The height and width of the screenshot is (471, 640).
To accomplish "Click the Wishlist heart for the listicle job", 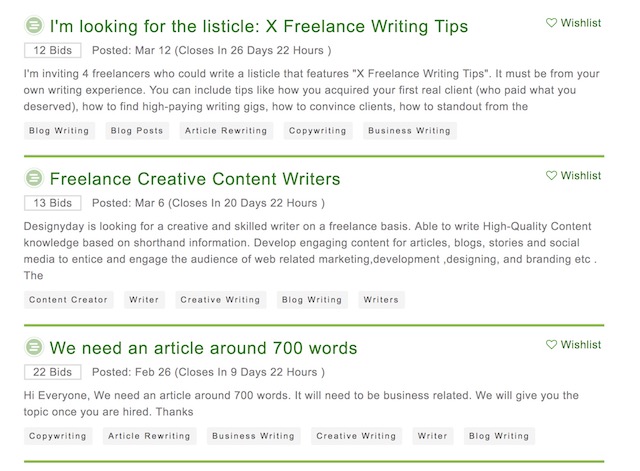I will (x=551, y=23).
